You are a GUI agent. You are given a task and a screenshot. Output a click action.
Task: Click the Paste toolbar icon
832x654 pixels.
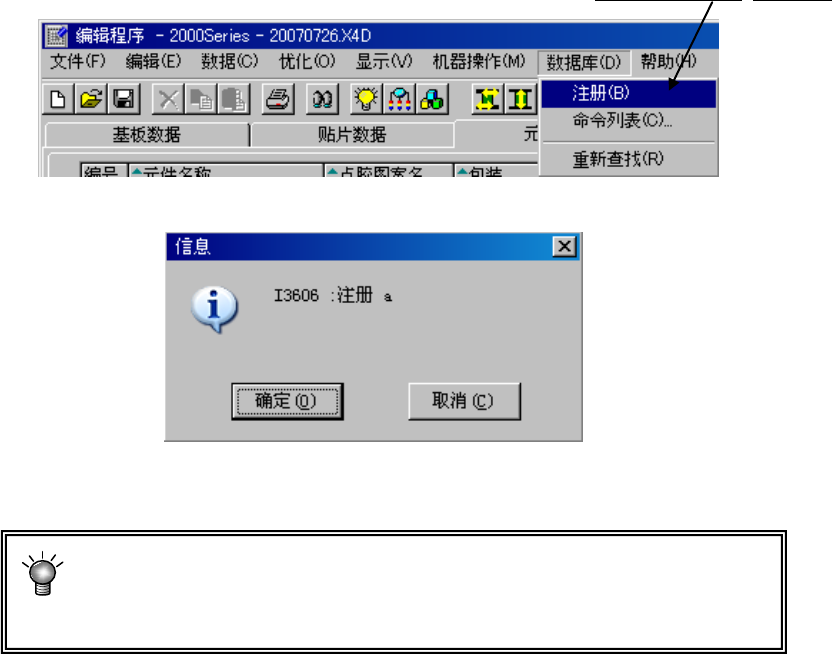pyautogui.click(x=234, y=99)
